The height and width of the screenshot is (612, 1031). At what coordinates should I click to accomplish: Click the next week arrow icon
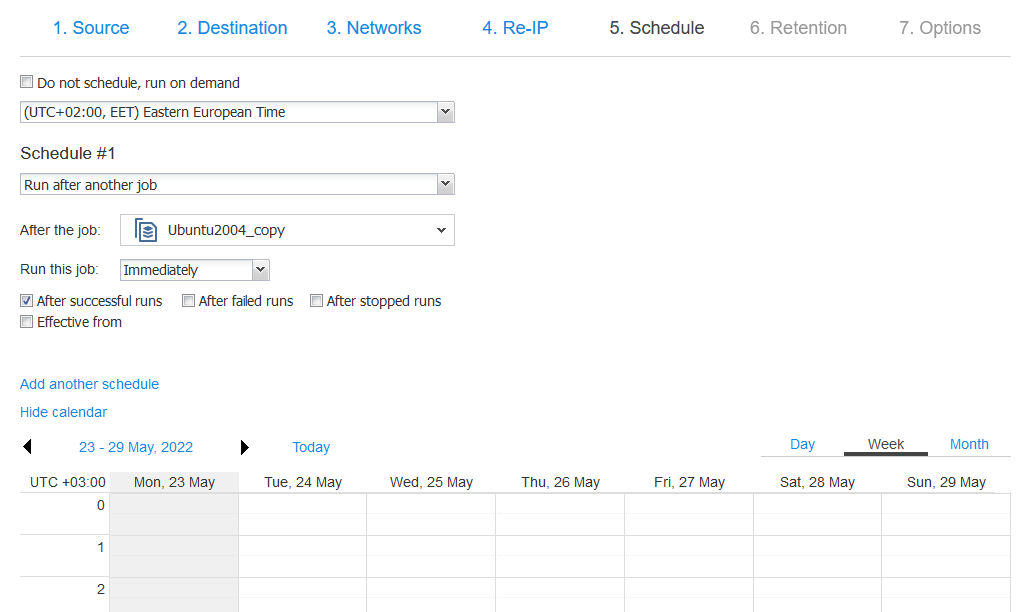245,447
